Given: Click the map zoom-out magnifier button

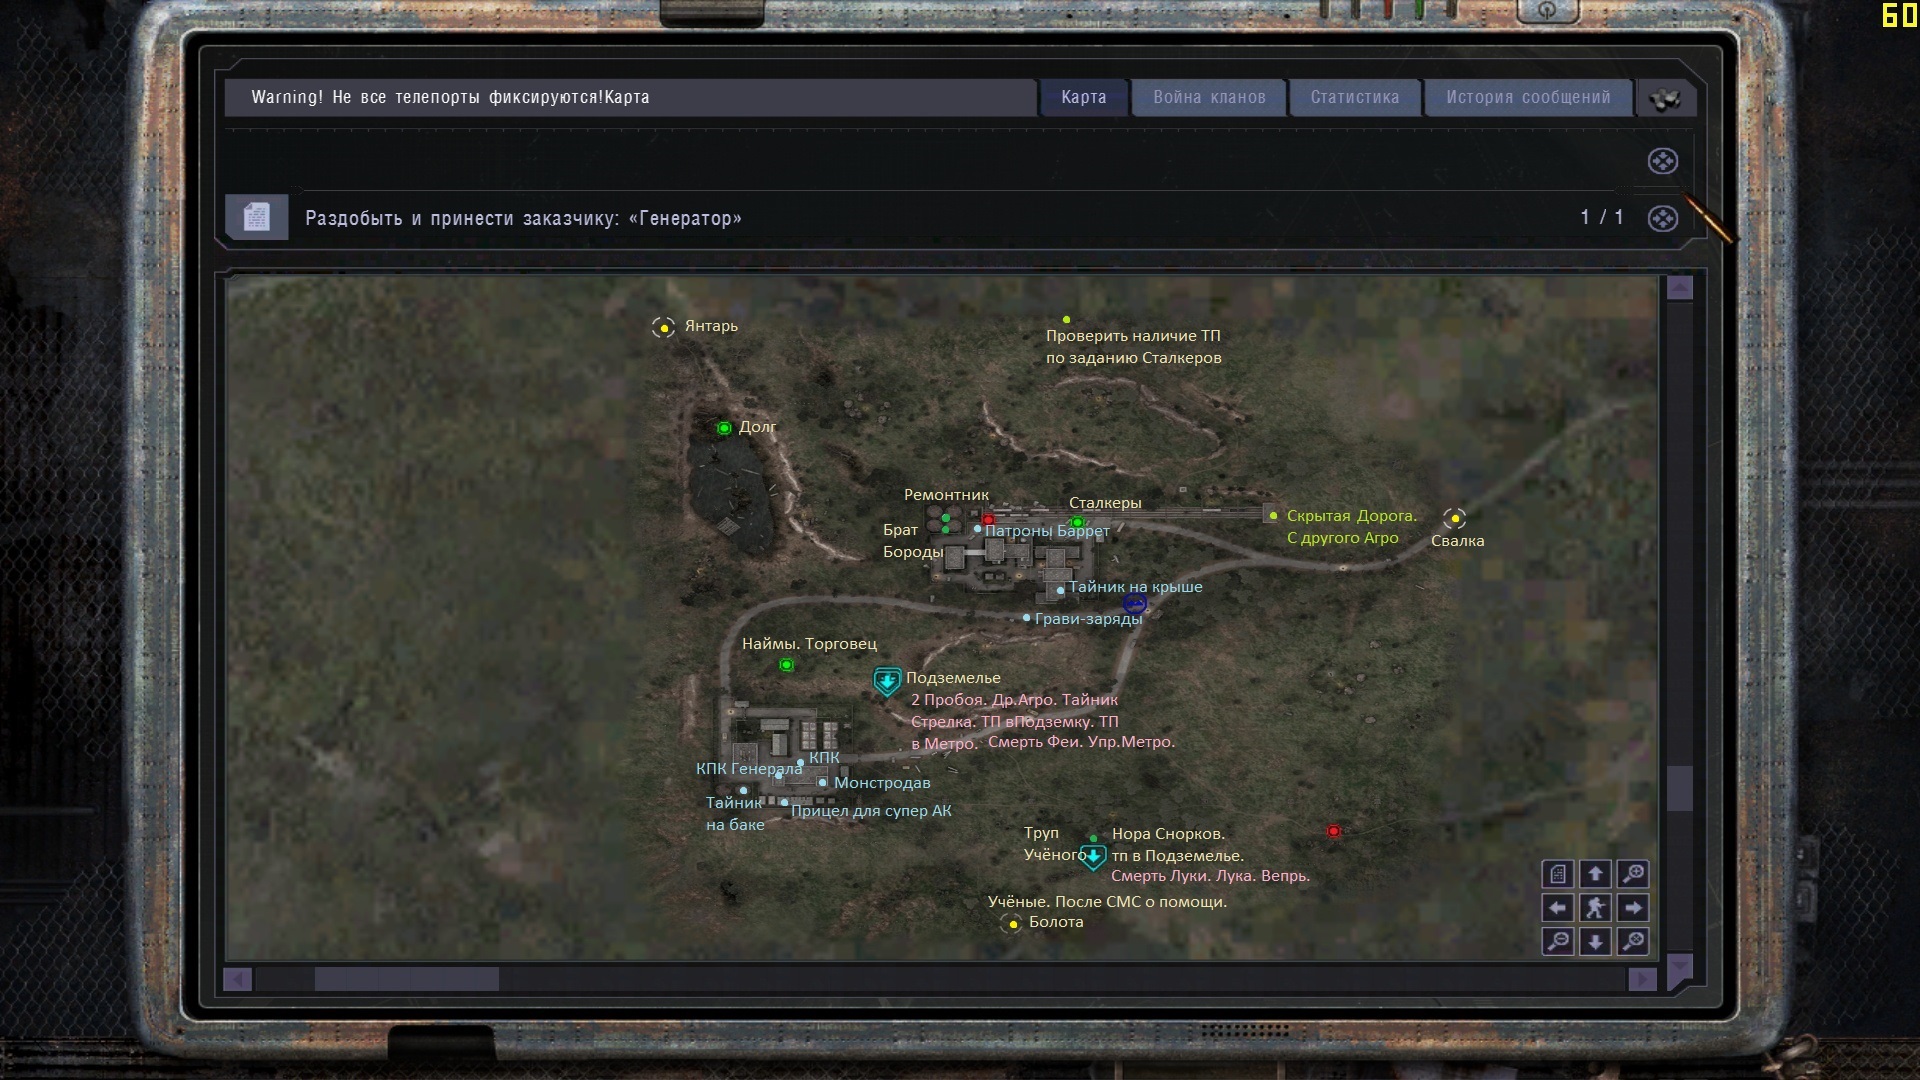Looking at the screenshot, I should [1558, 941].
